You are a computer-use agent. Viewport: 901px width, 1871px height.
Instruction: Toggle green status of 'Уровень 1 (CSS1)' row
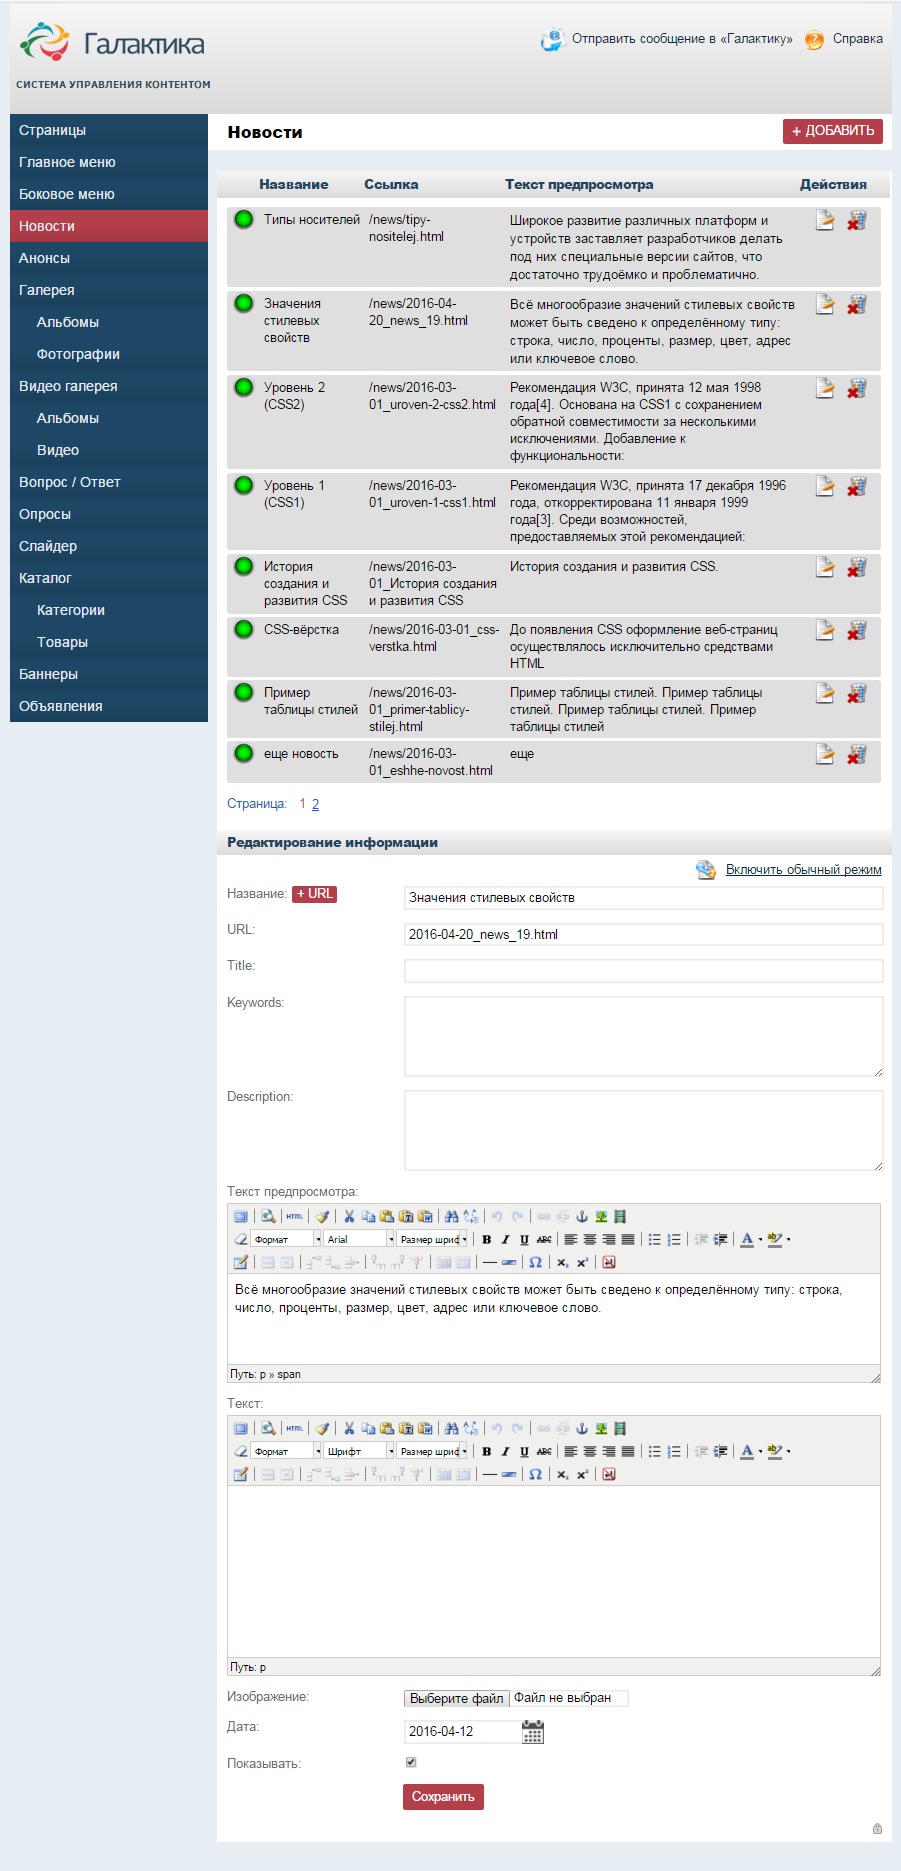point(244,485)
